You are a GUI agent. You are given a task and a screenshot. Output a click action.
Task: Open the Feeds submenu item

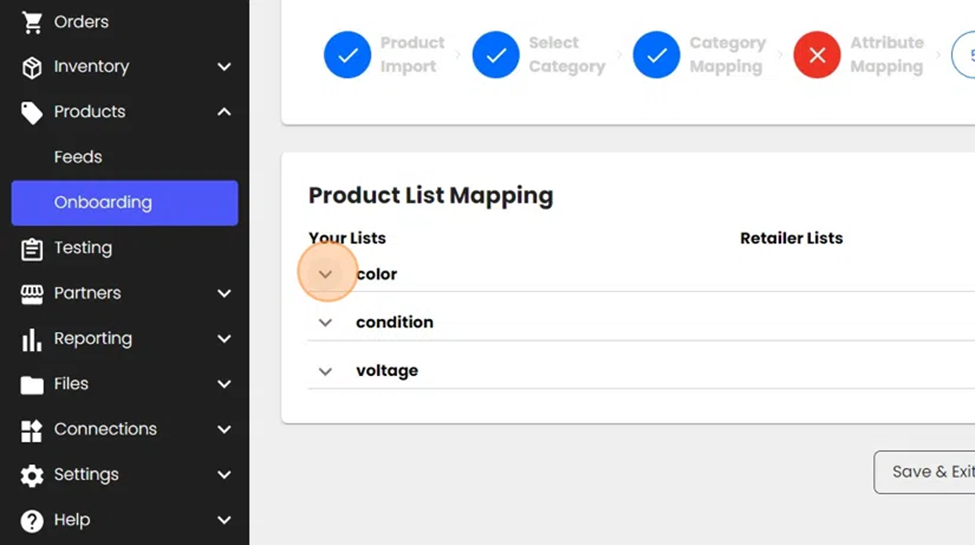tap(78, 157)
